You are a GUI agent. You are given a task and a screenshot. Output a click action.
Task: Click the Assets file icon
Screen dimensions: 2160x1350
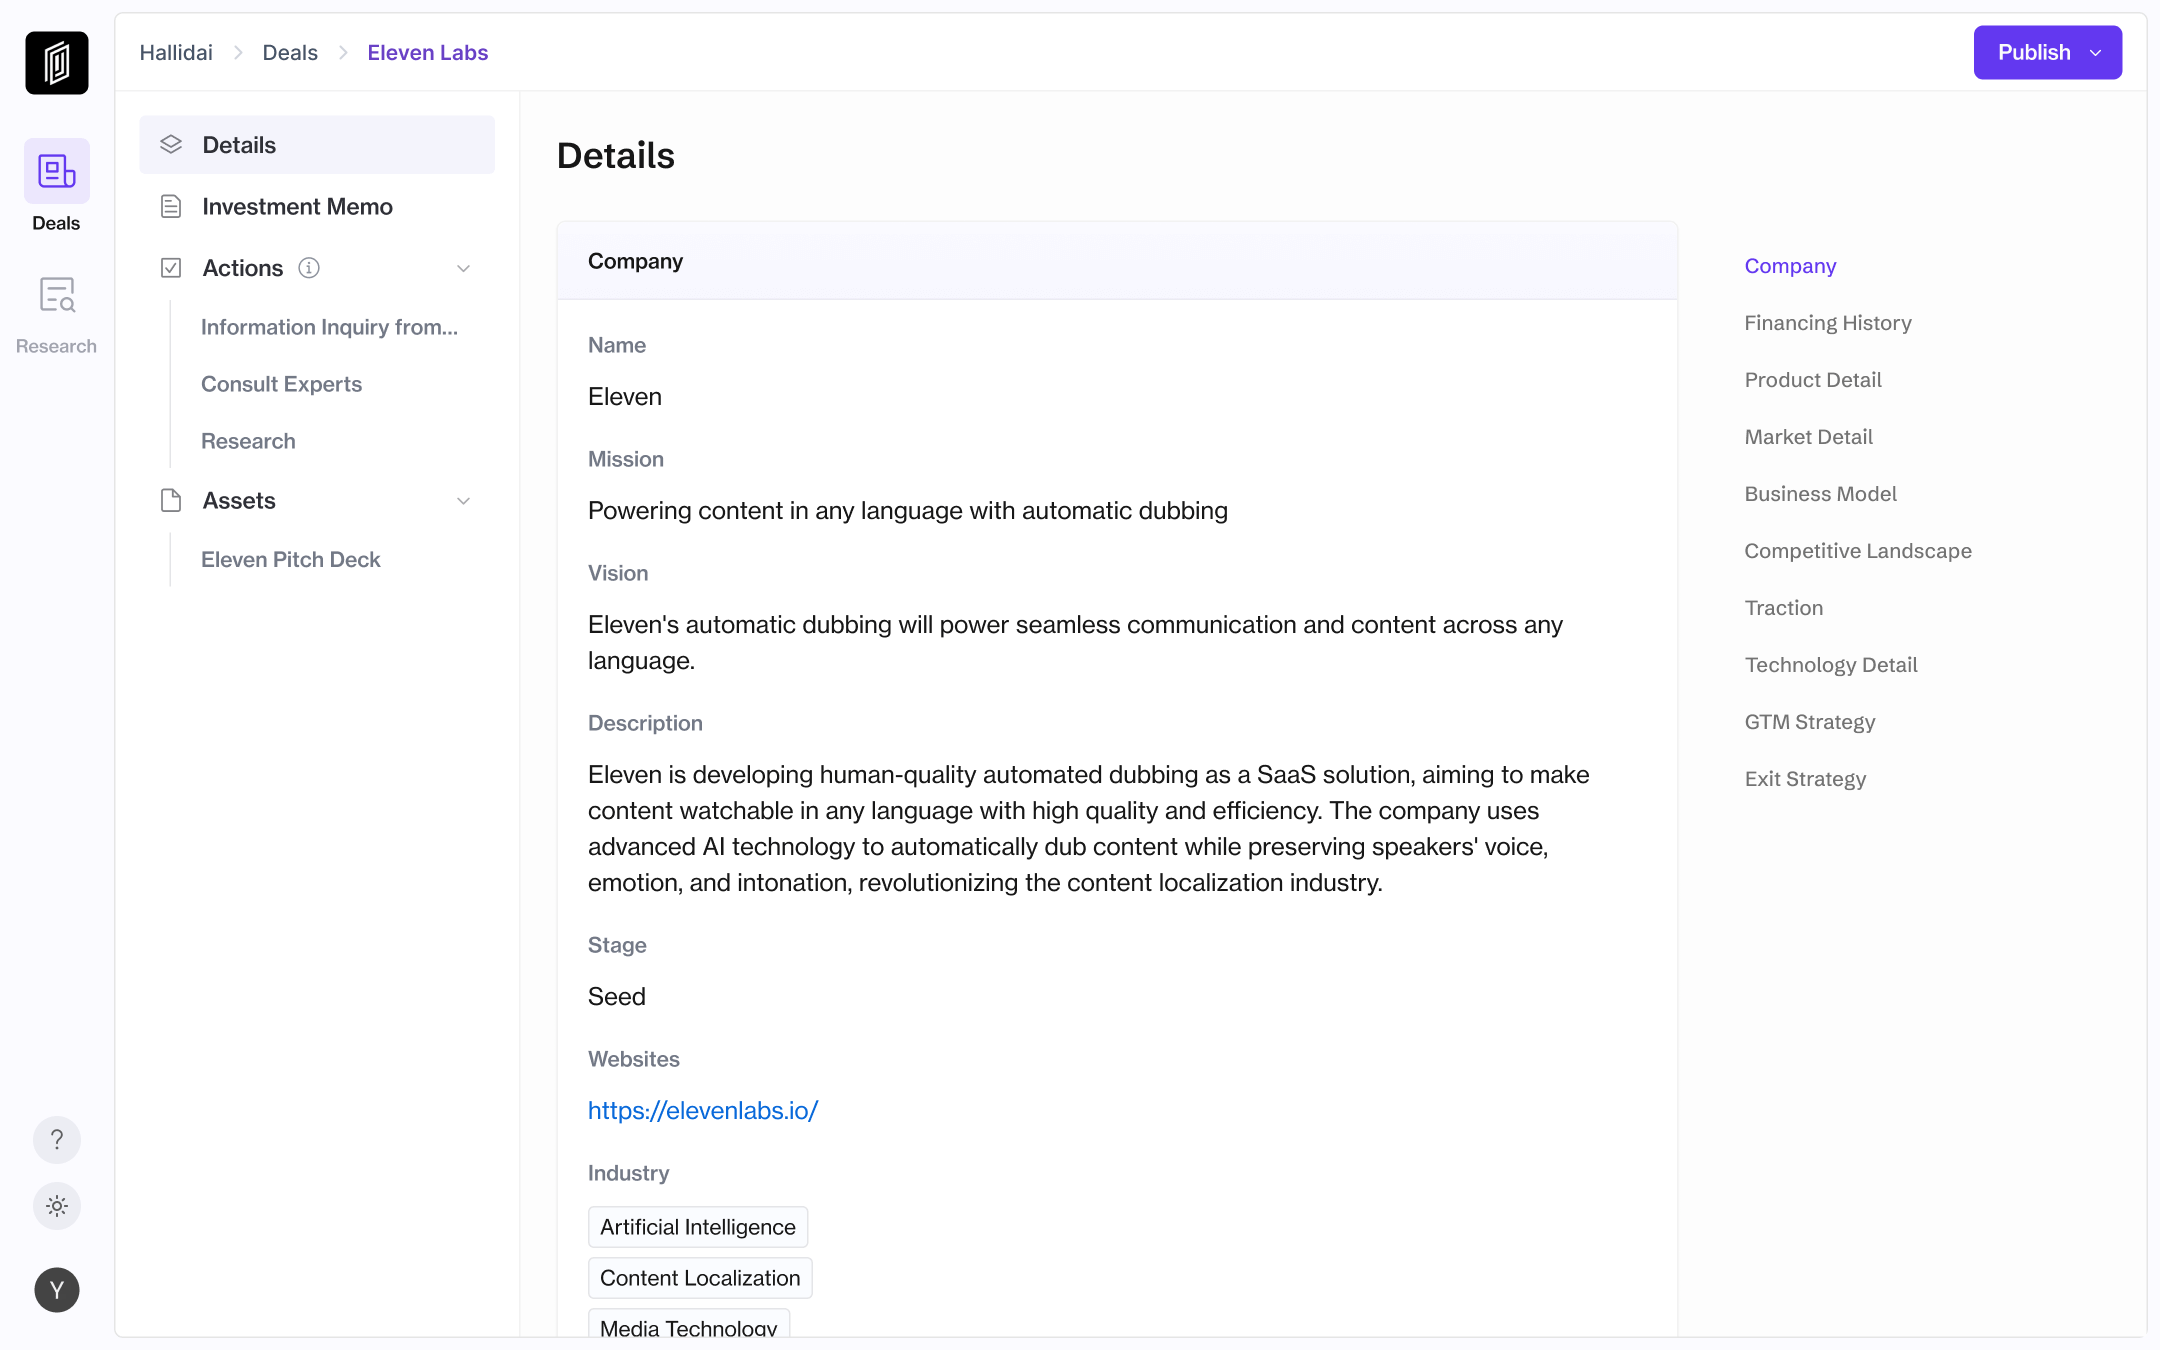[x=171, y=501]
